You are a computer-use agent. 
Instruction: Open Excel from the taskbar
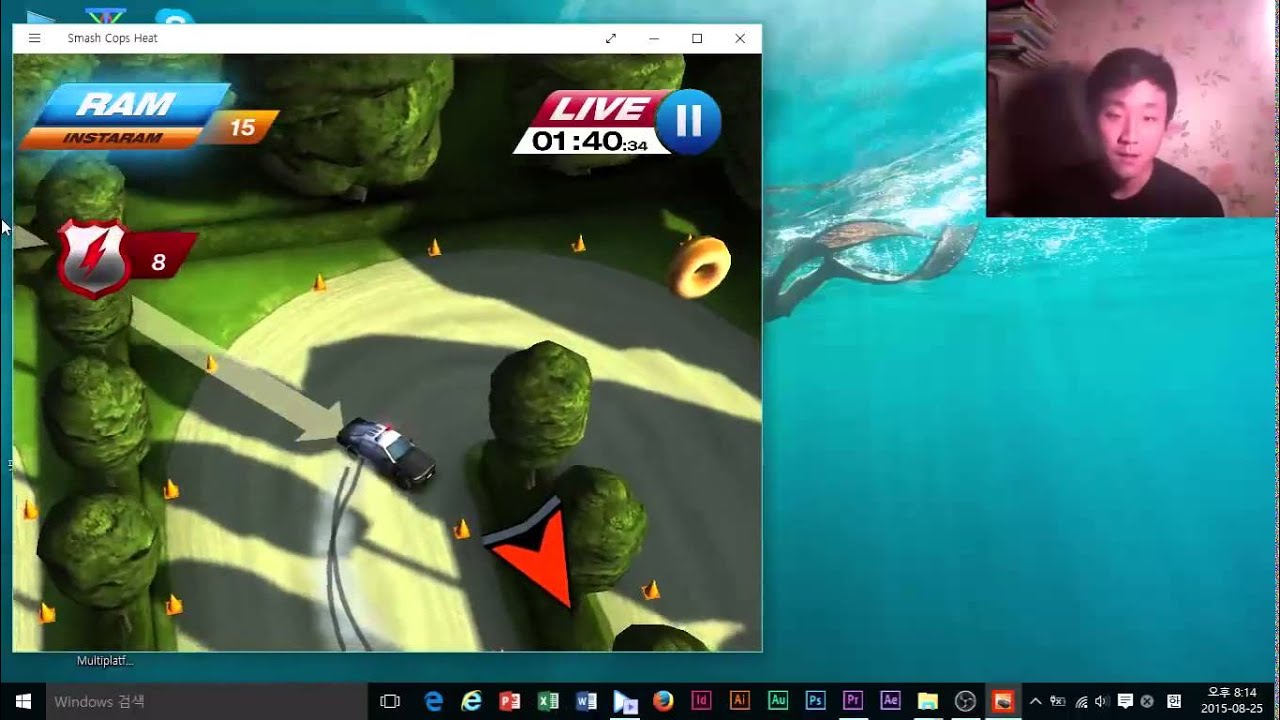pos(548,701)
